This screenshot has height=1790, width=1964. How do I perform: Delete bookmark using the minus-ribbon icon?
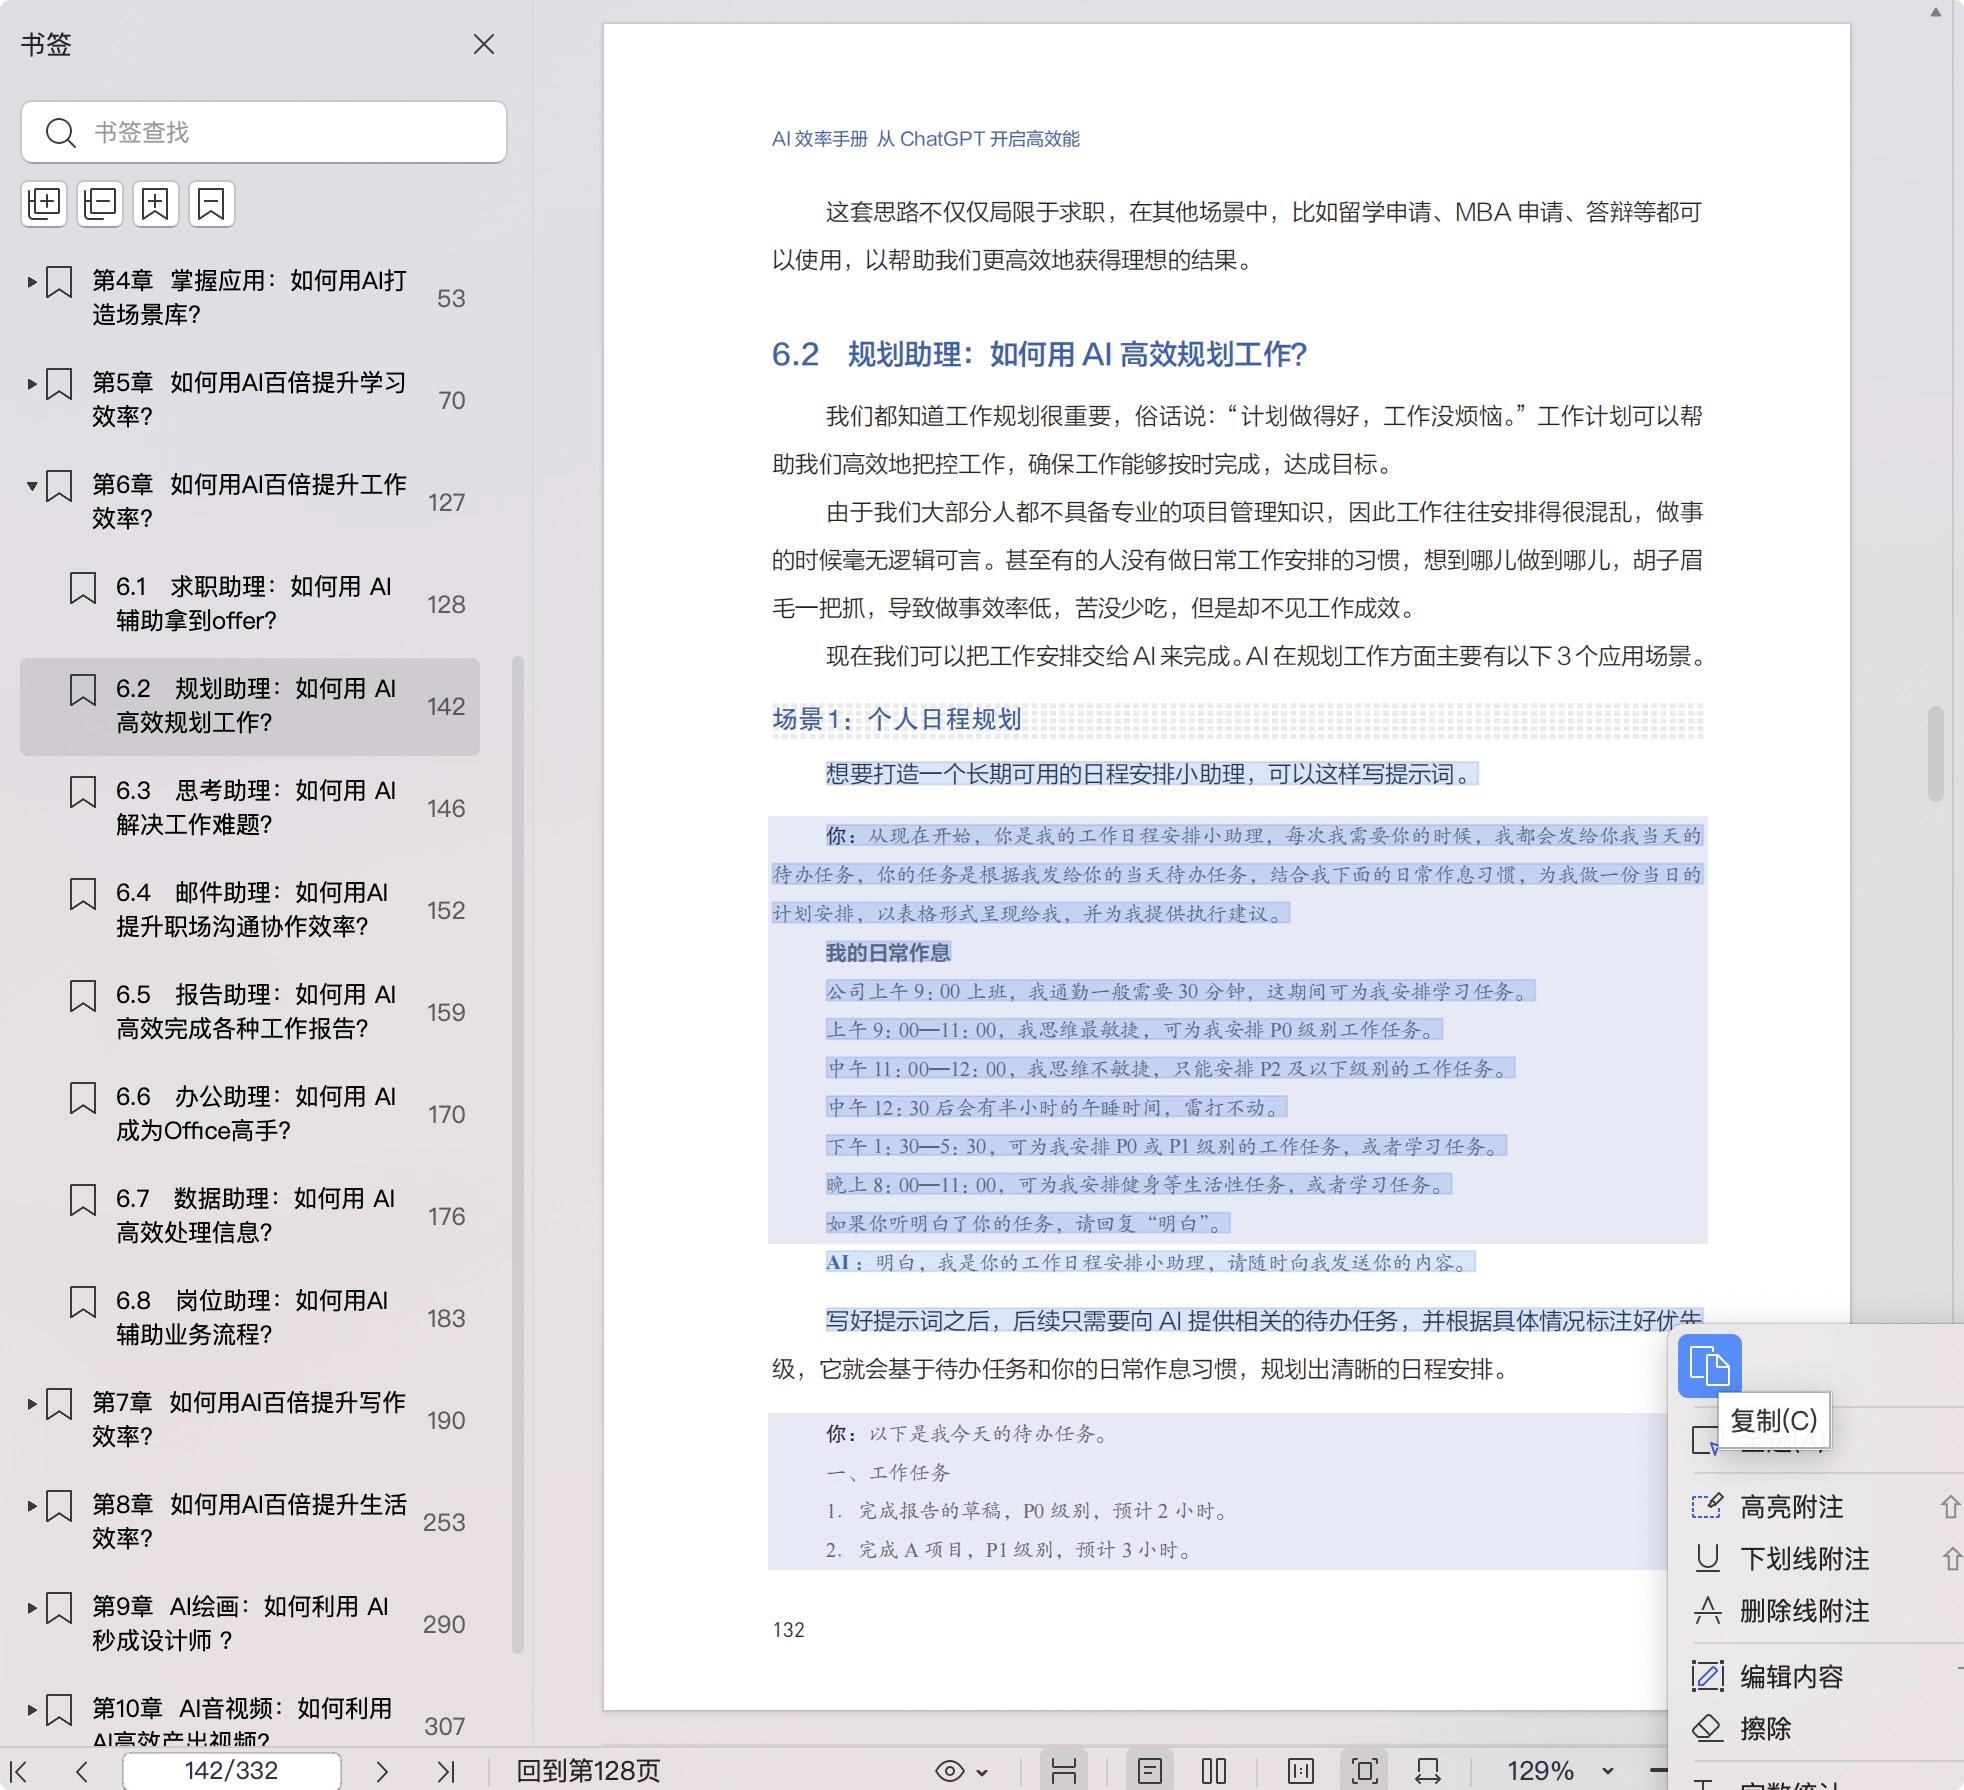point(211,204)
